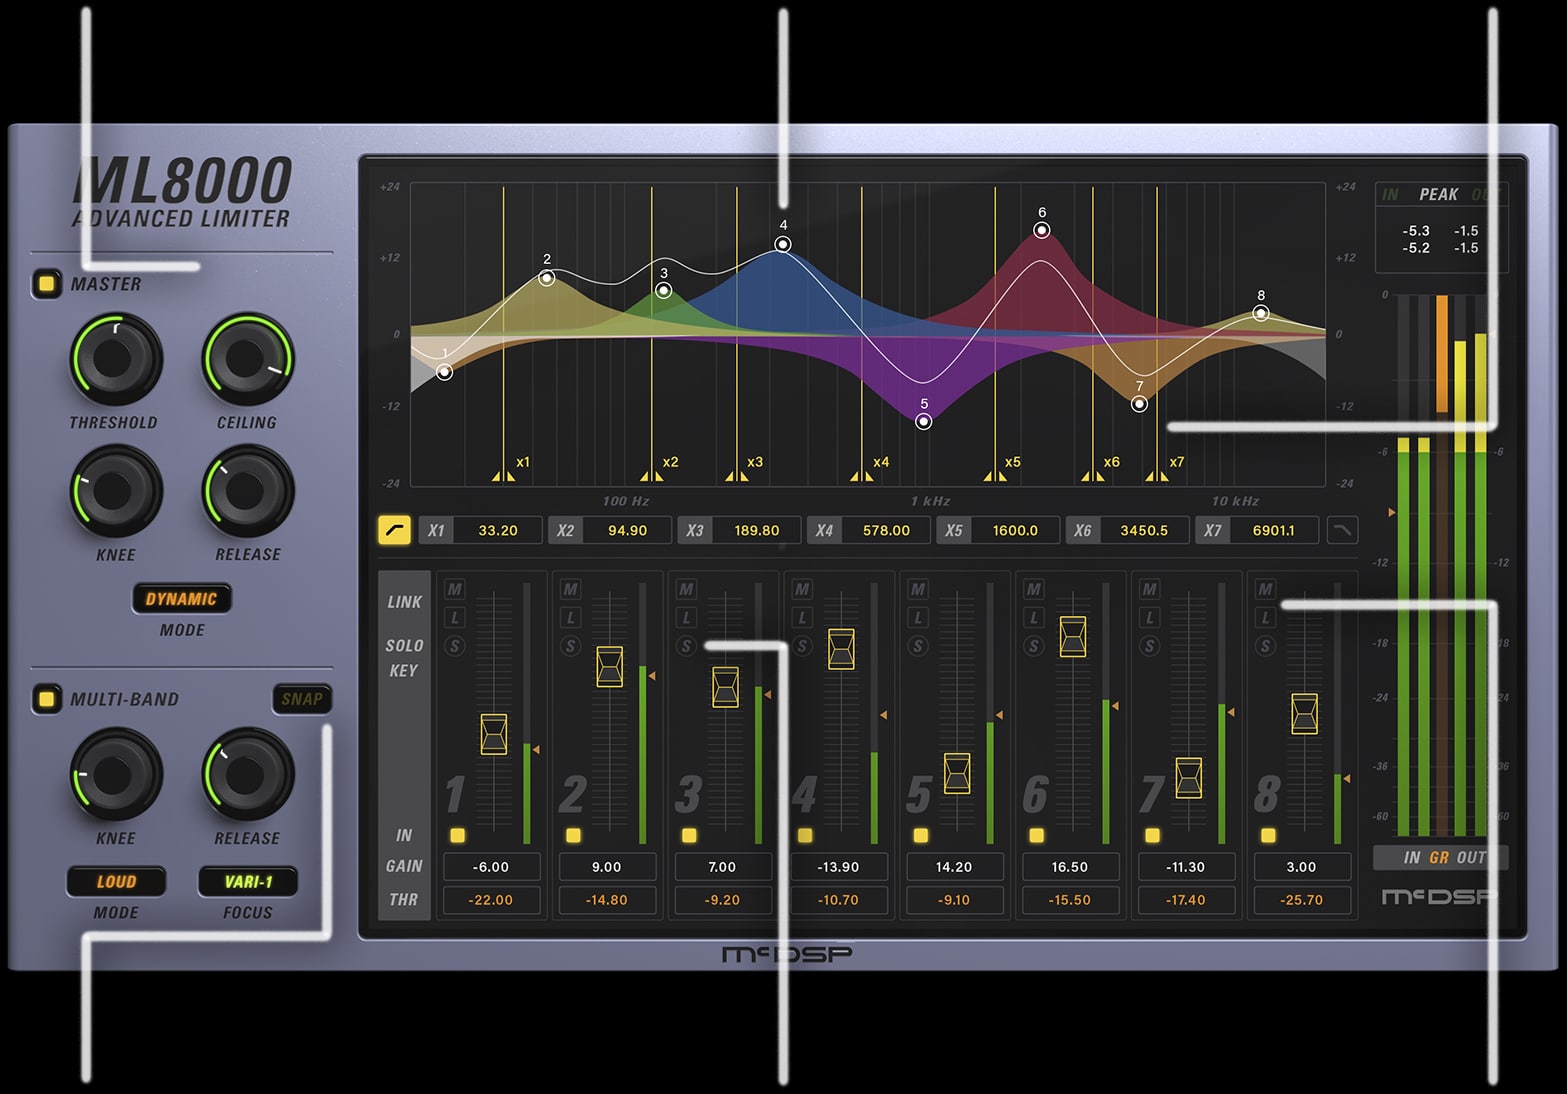Toggle the SNAP button

(x=302, y=699)
